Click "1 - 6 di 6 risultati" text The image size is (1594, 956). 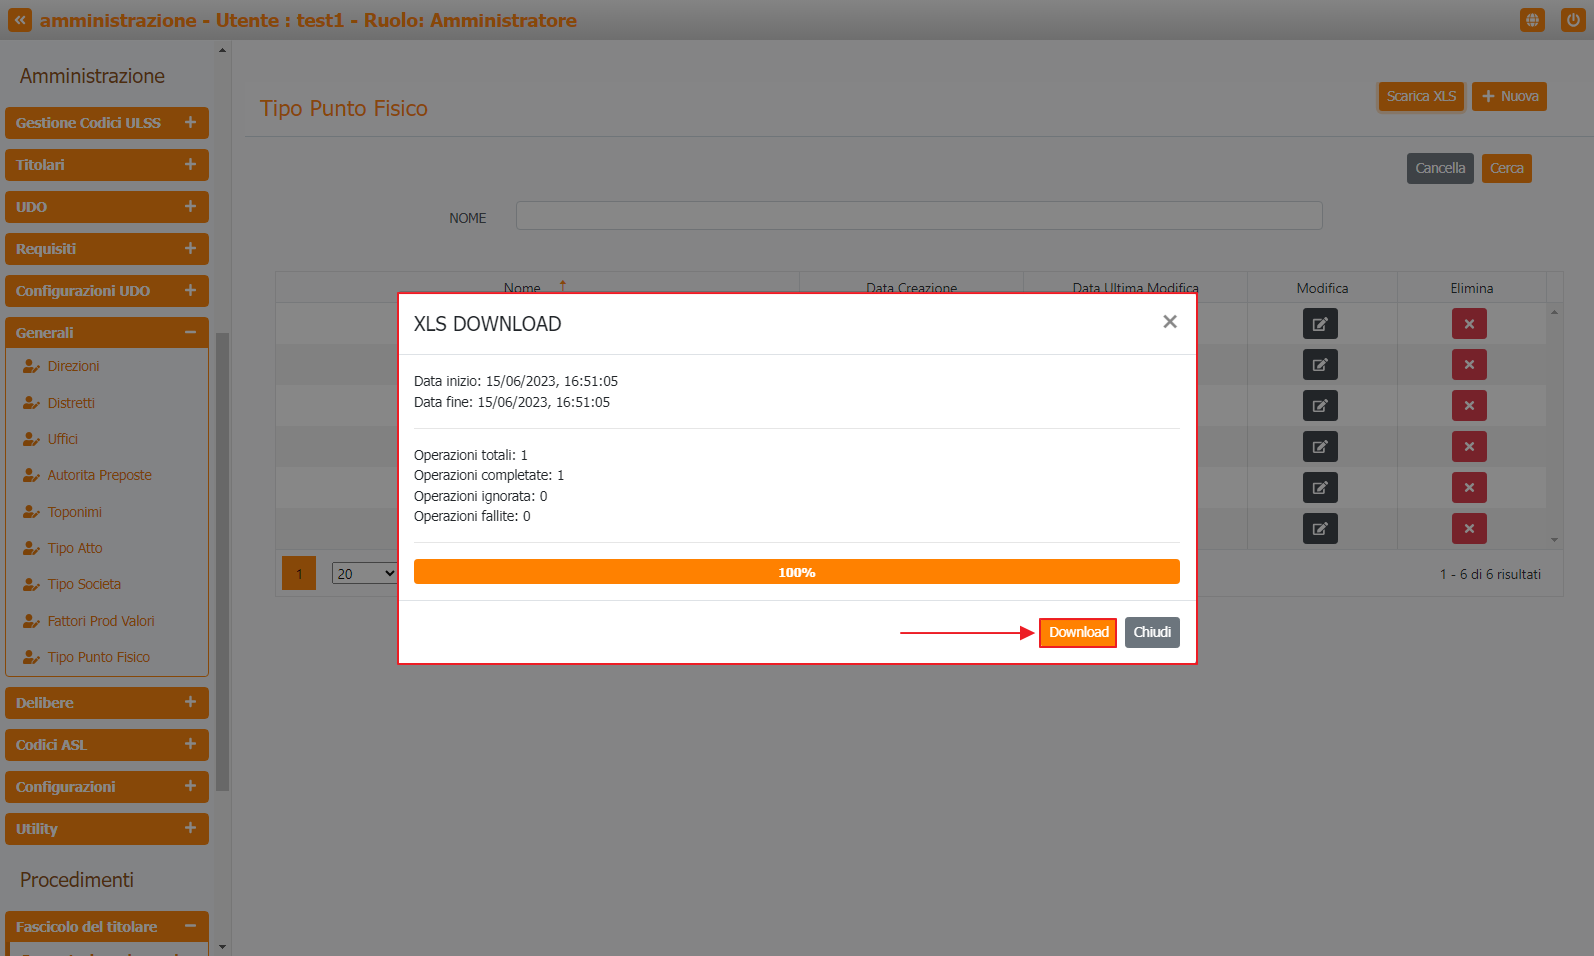(1490, 574)
